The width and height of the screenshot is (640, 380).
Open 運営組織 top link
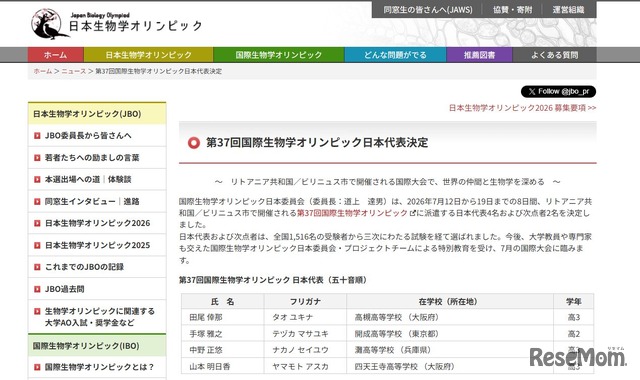click(x=568, y=10)
